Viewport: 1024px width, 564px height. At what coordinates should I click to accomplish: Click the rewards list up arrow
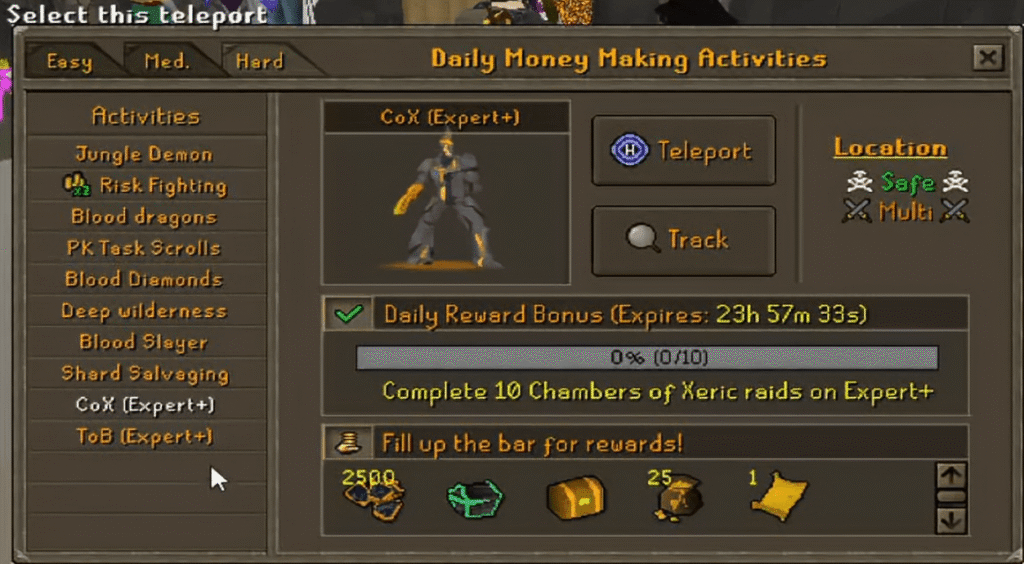pyautogui.click(x=951, y=476)
